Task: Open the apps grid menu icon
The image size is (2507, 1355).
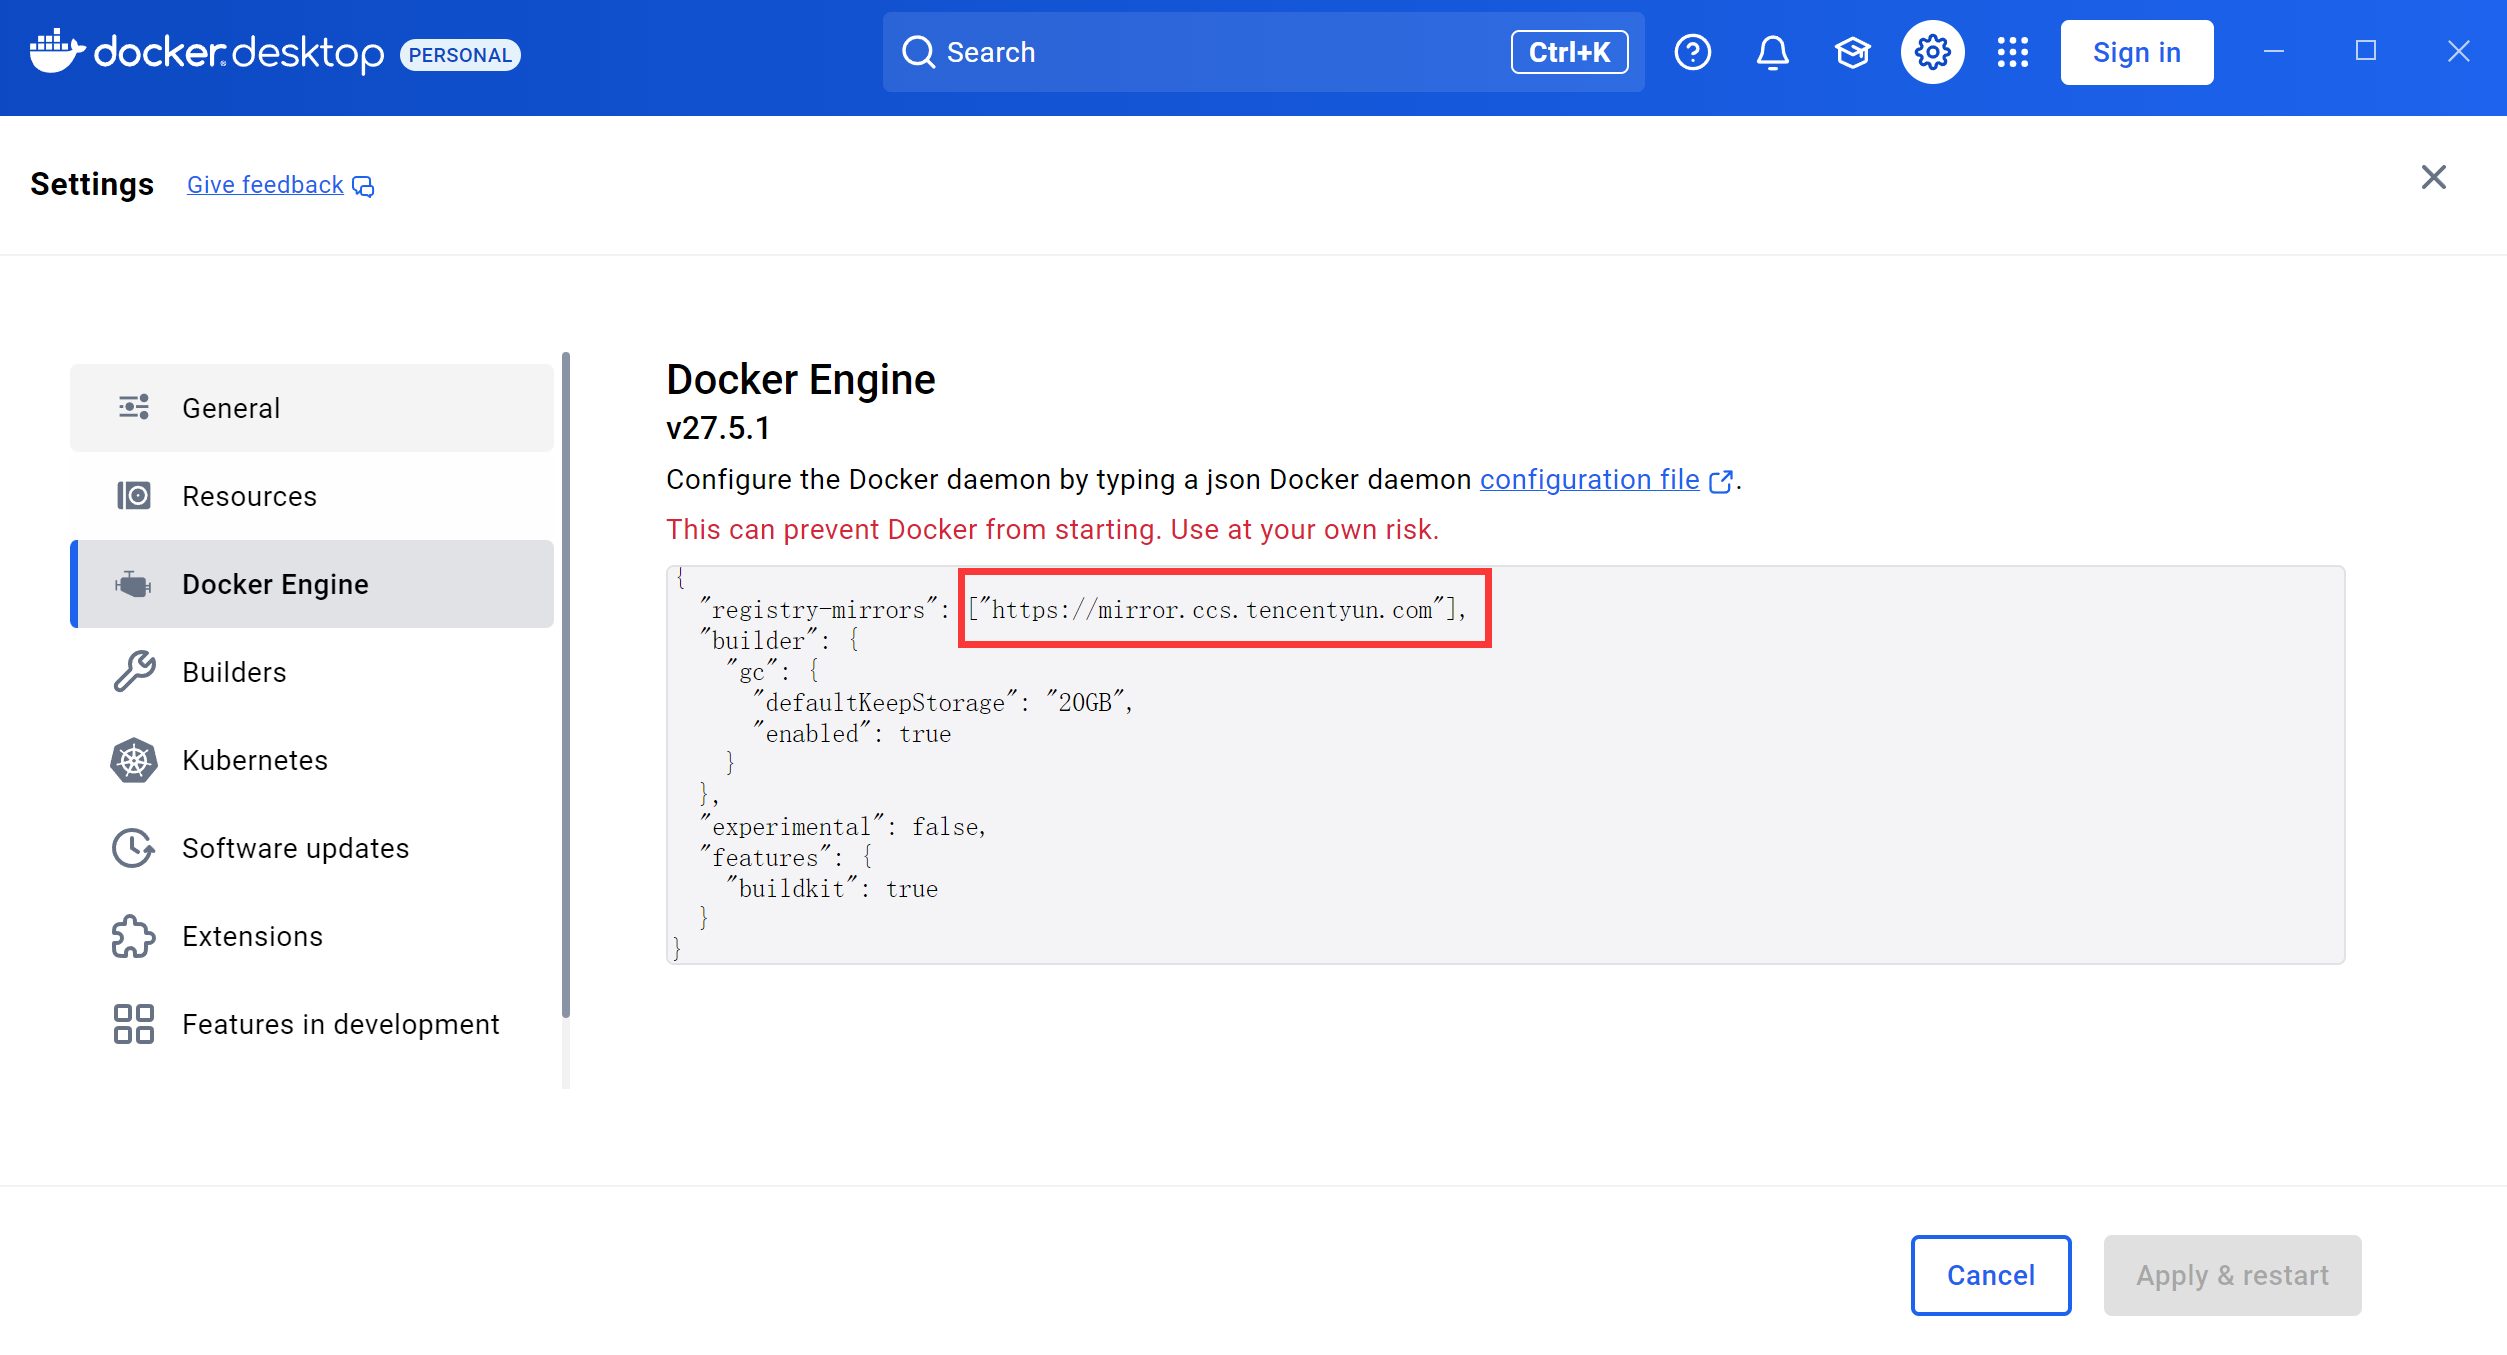Action: click(x=2012, y=52)
